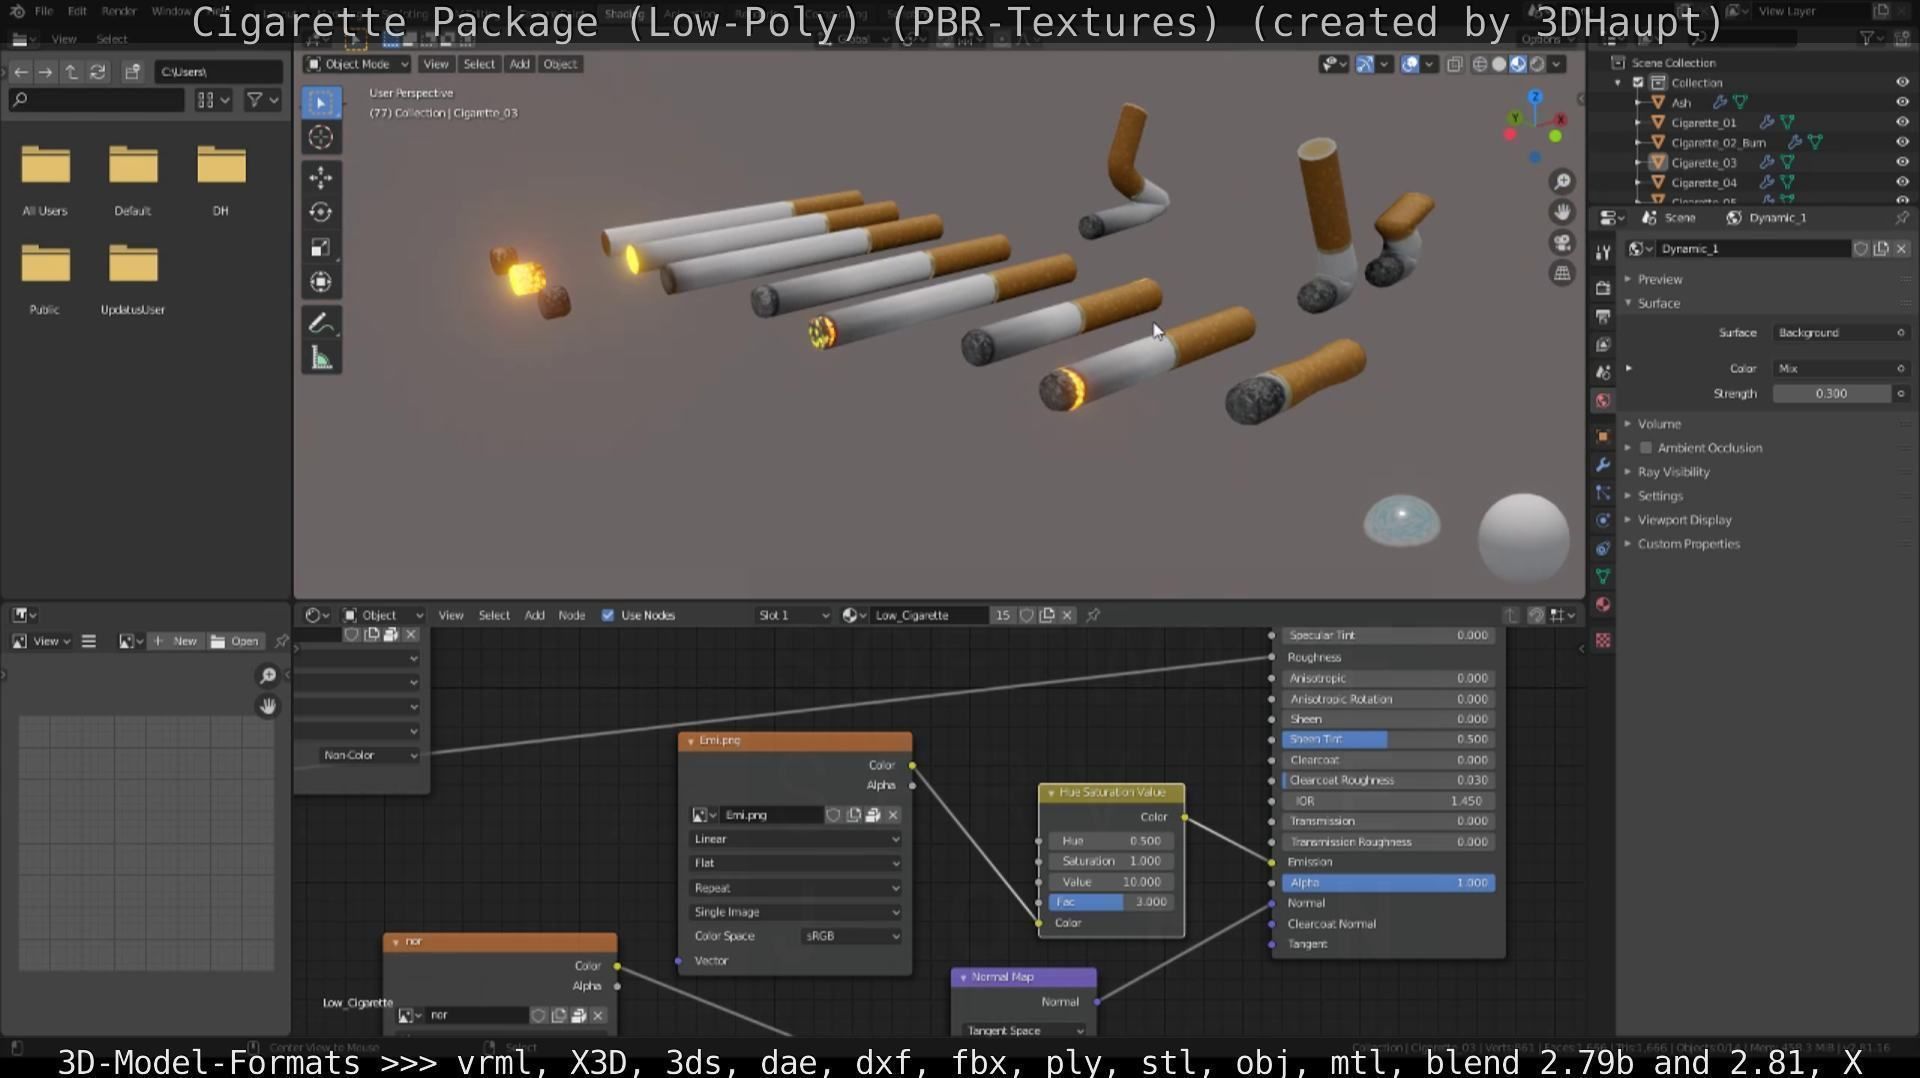
Task: Select the Annotate pencil tool
Action: pyautogui.click(x=321, y=322)
